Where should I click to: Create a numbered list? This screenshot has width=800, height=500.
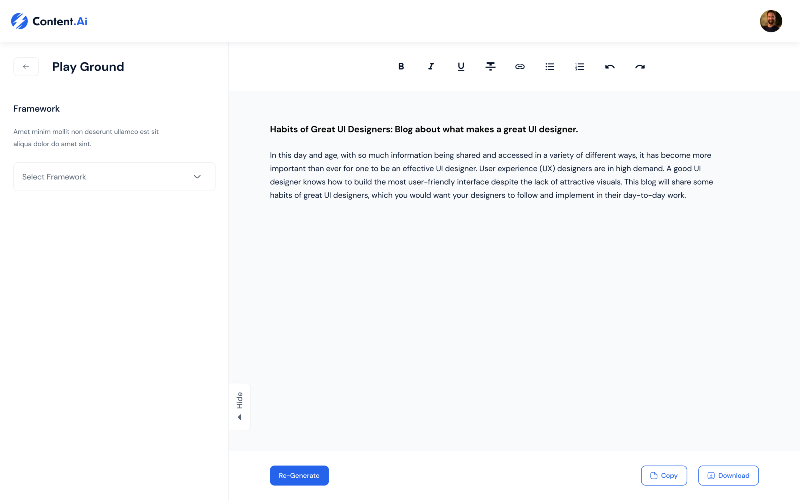[x=580, y=66]
